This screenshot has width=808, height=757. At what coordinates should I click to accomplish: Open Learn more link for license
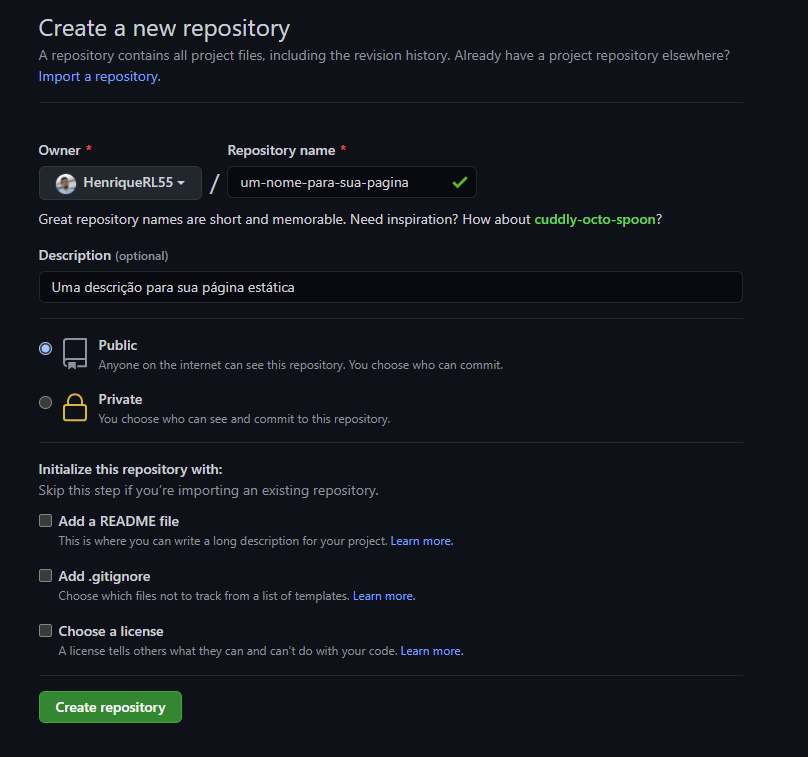[x=431, y=651]
